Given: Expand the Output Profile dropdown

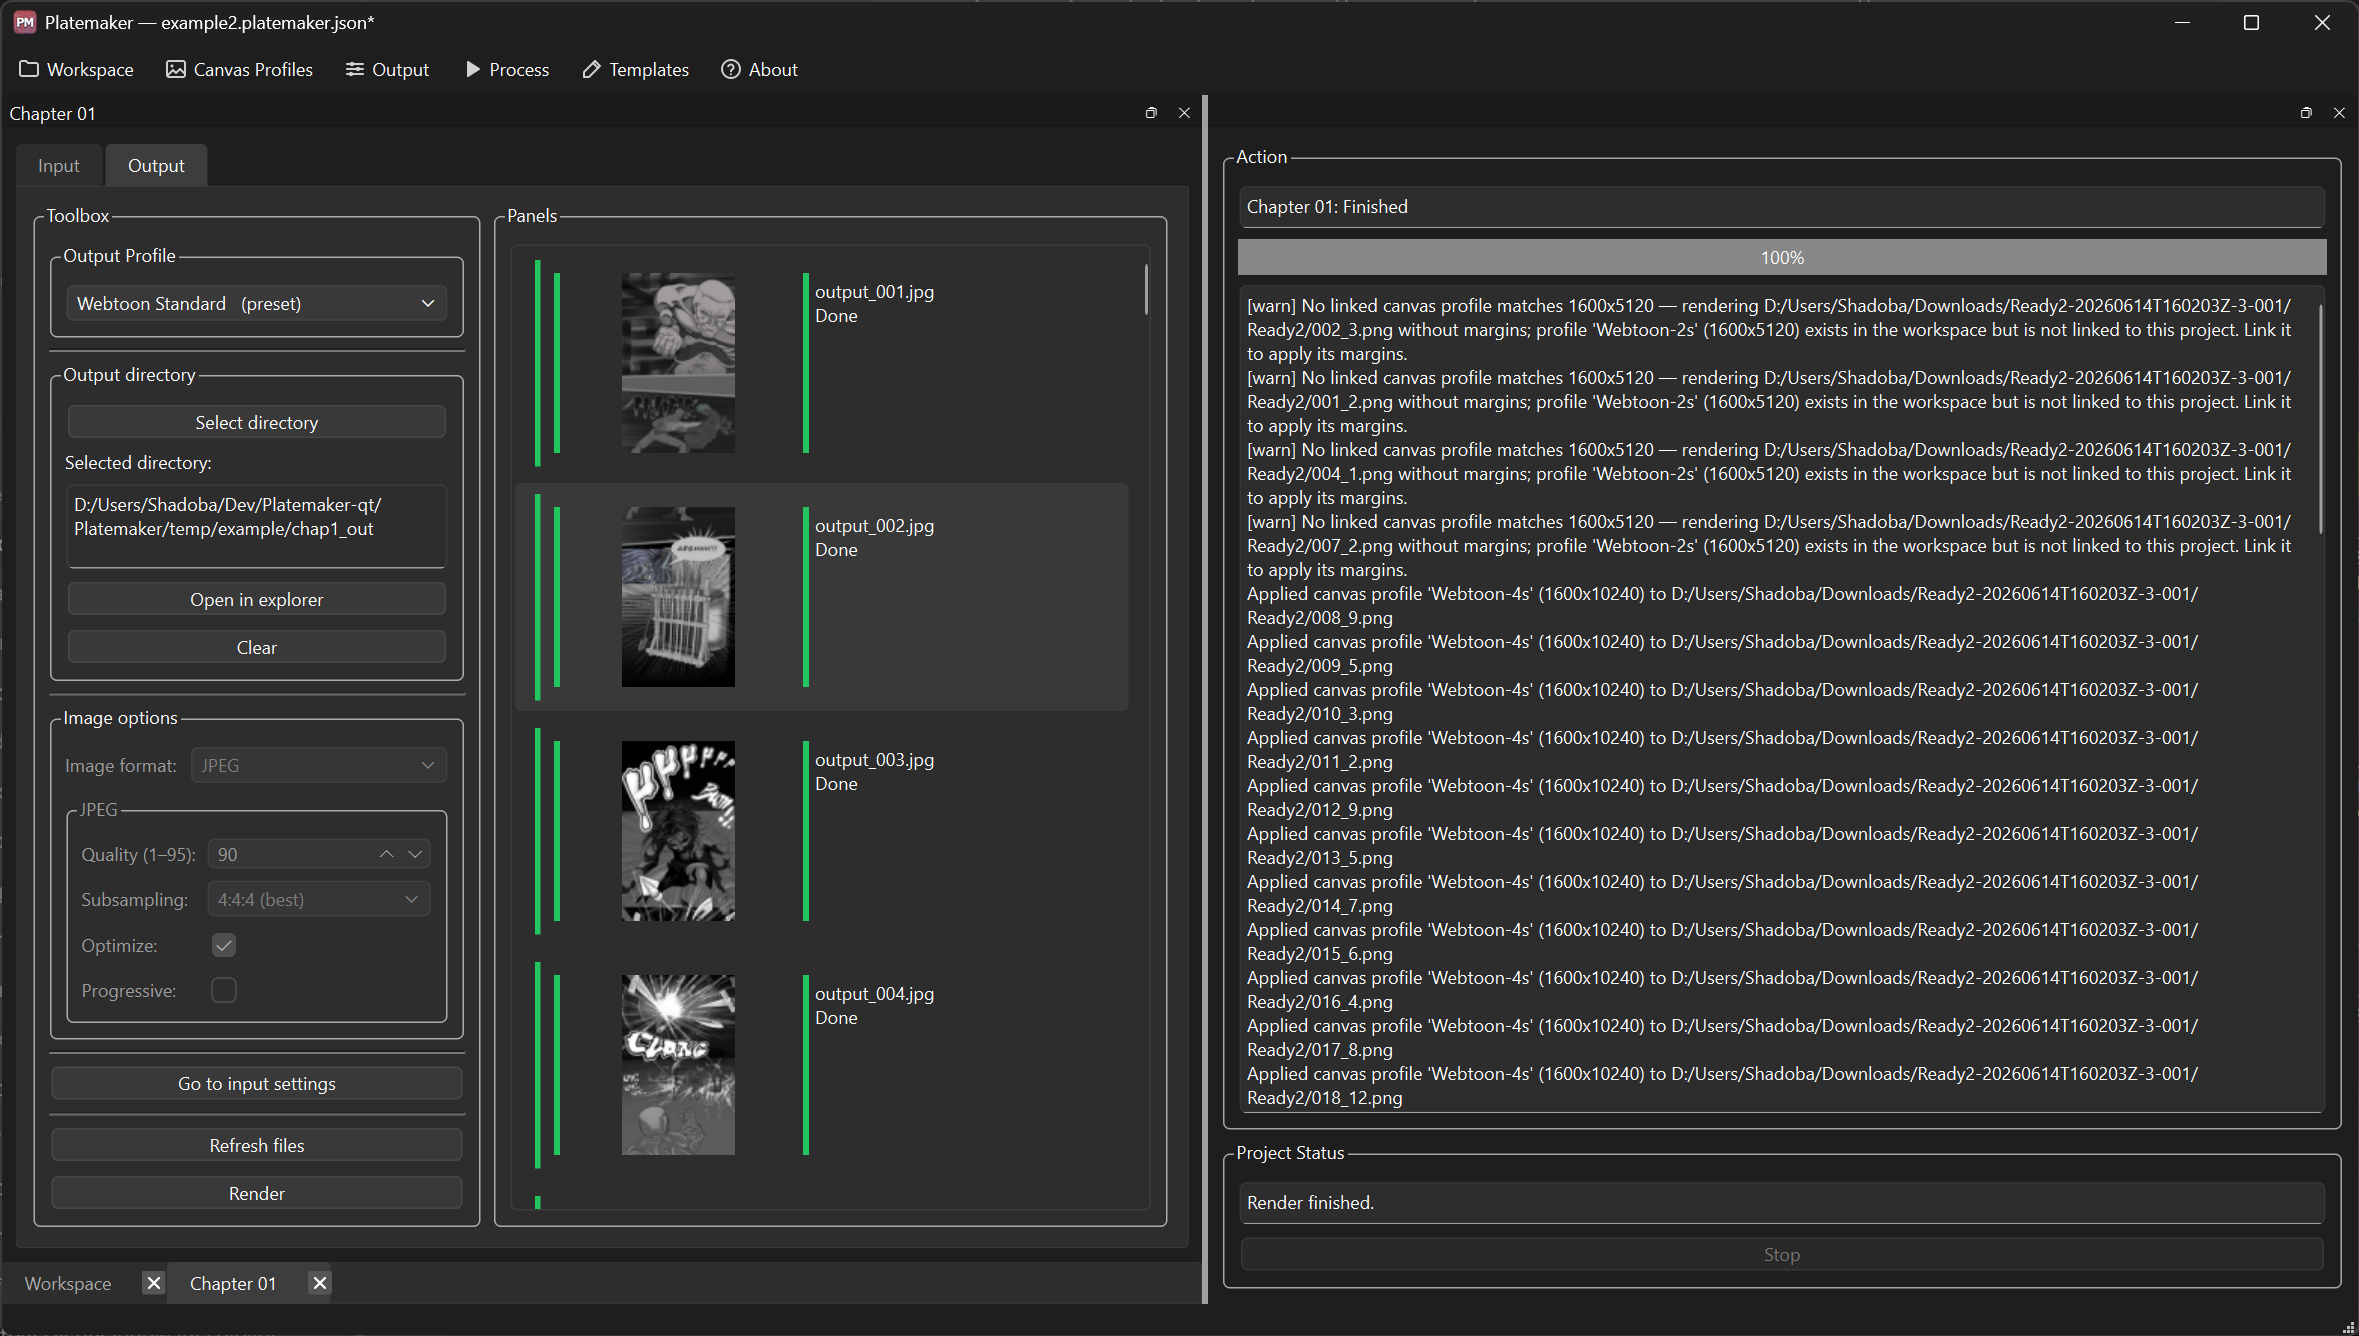Looking at the screenshot, I should point(257,304).
